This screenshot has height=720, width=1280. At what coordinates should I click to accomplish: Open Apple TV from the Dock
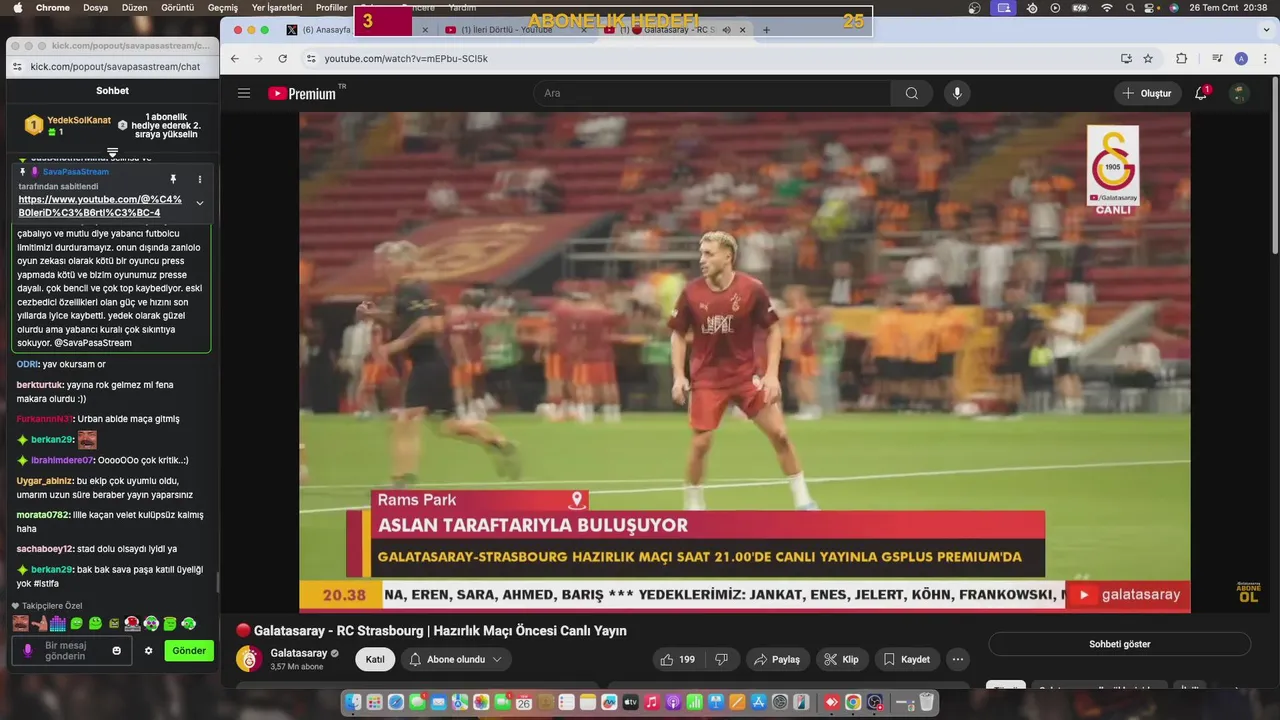[x=630, y=703]
